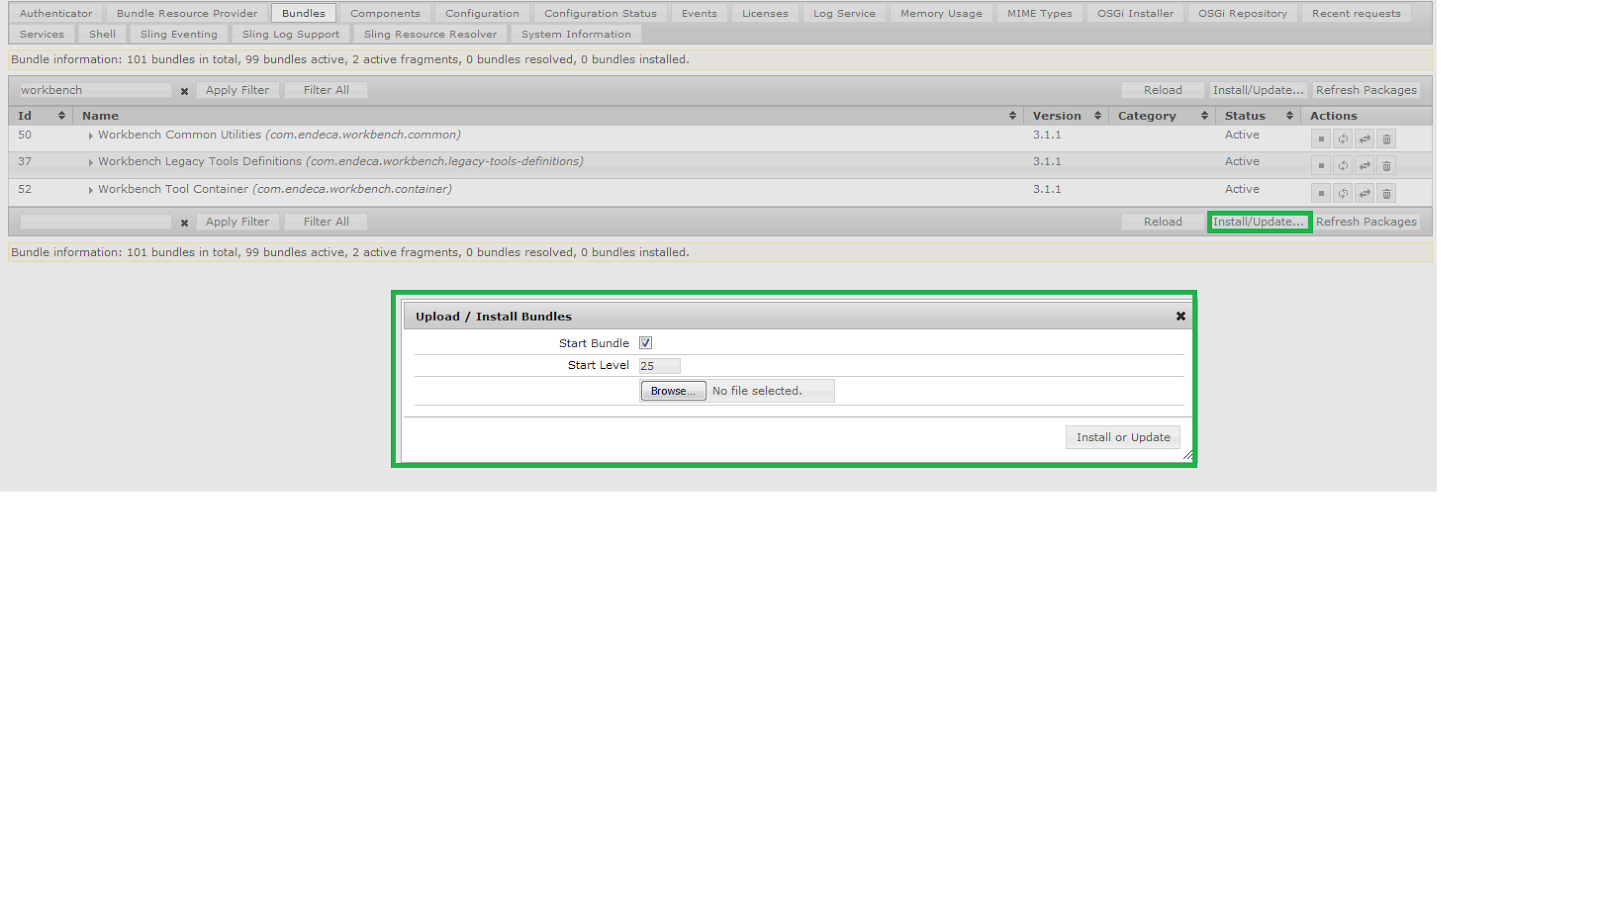Update the Workbench Common Utilities bundle
Screen dimensions: 1600x922
pos(1364,138)
